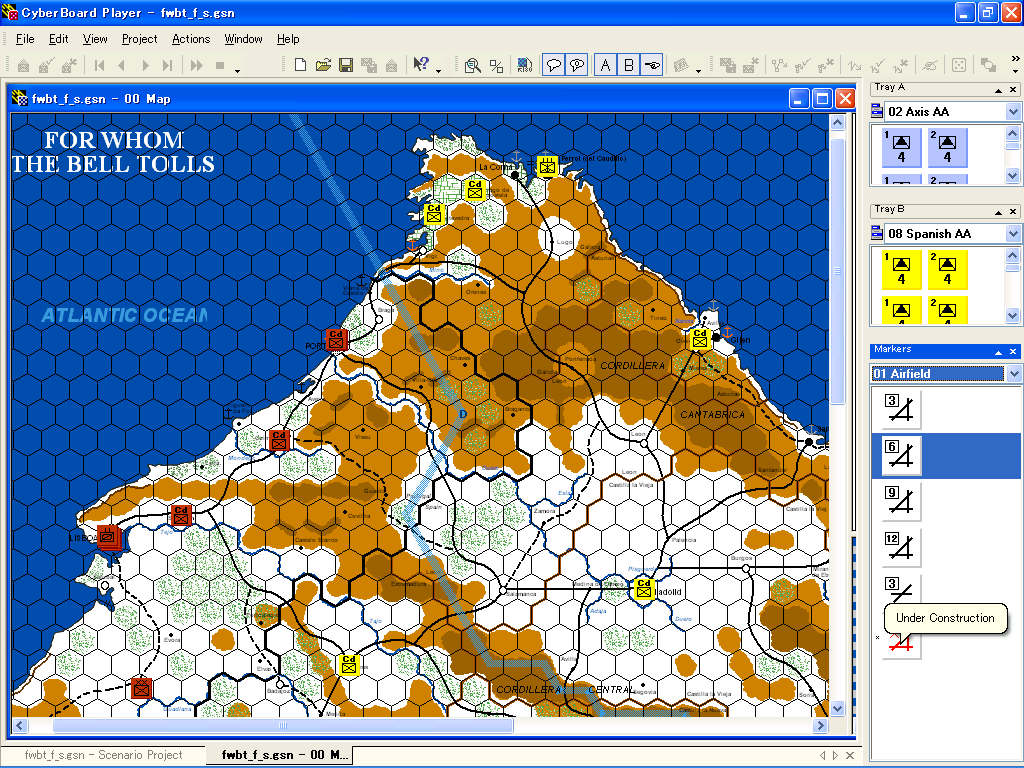
Task: Click the percent scale toolbar icon
Action: click(496, 66)
